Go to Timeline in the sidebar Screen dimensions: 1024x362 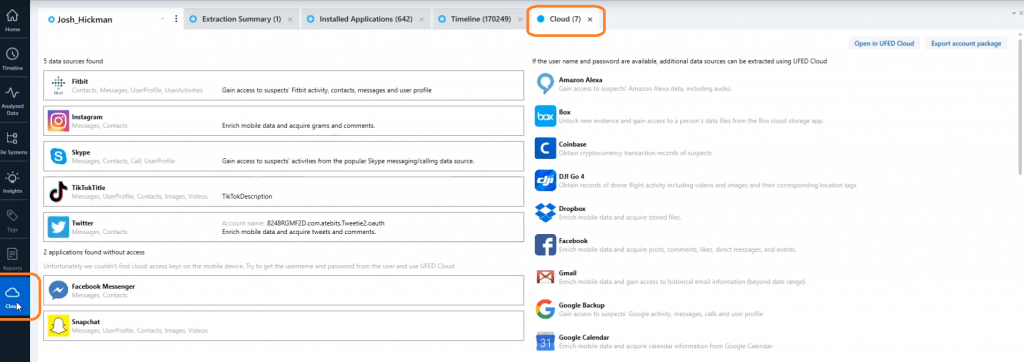click(x=12, y=59)
